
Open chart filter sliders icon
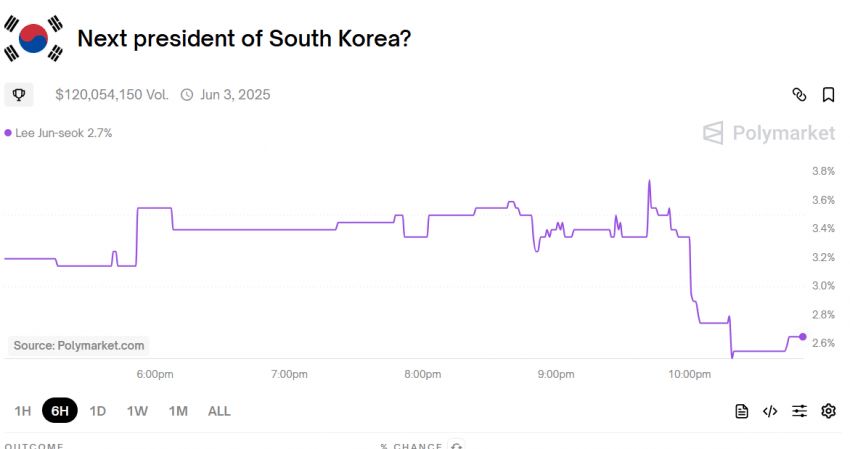point(800,411)
